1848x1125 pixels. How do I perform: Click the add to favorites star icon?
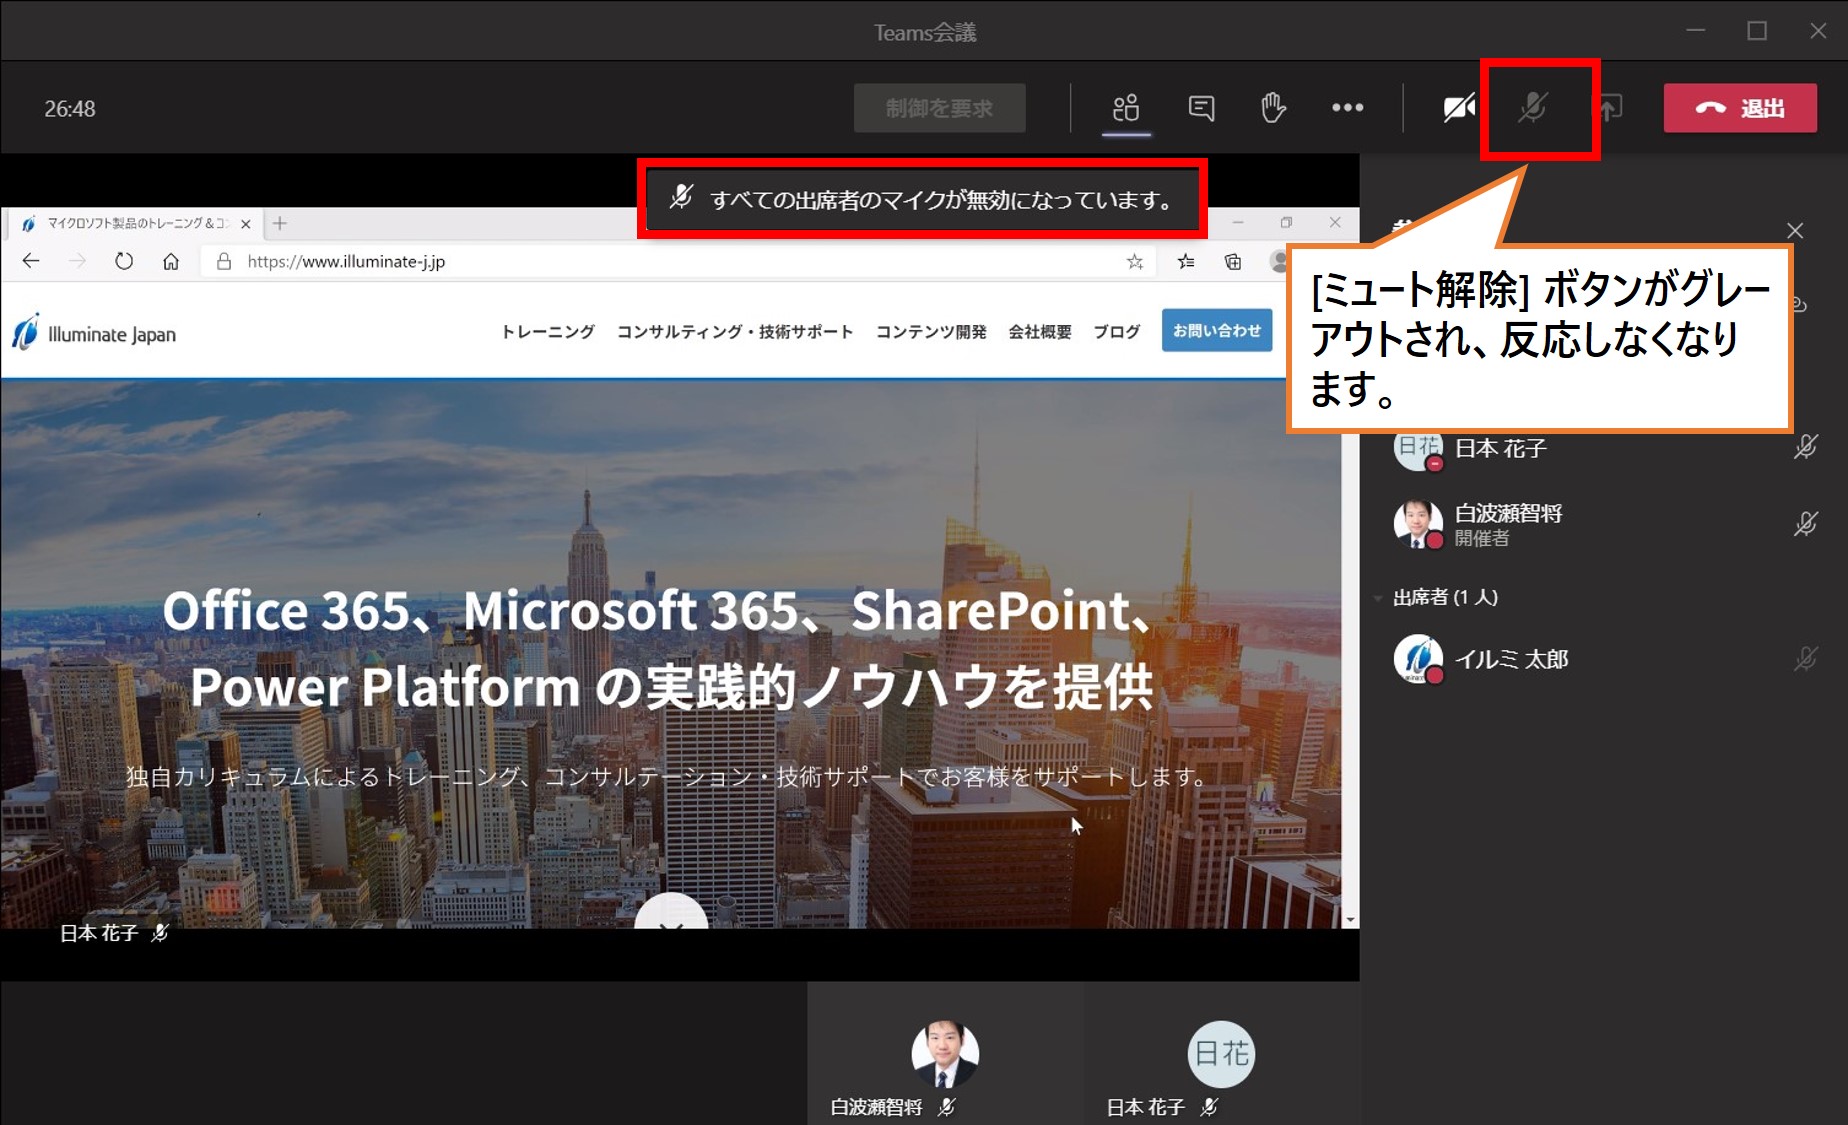click(1134, 261)
